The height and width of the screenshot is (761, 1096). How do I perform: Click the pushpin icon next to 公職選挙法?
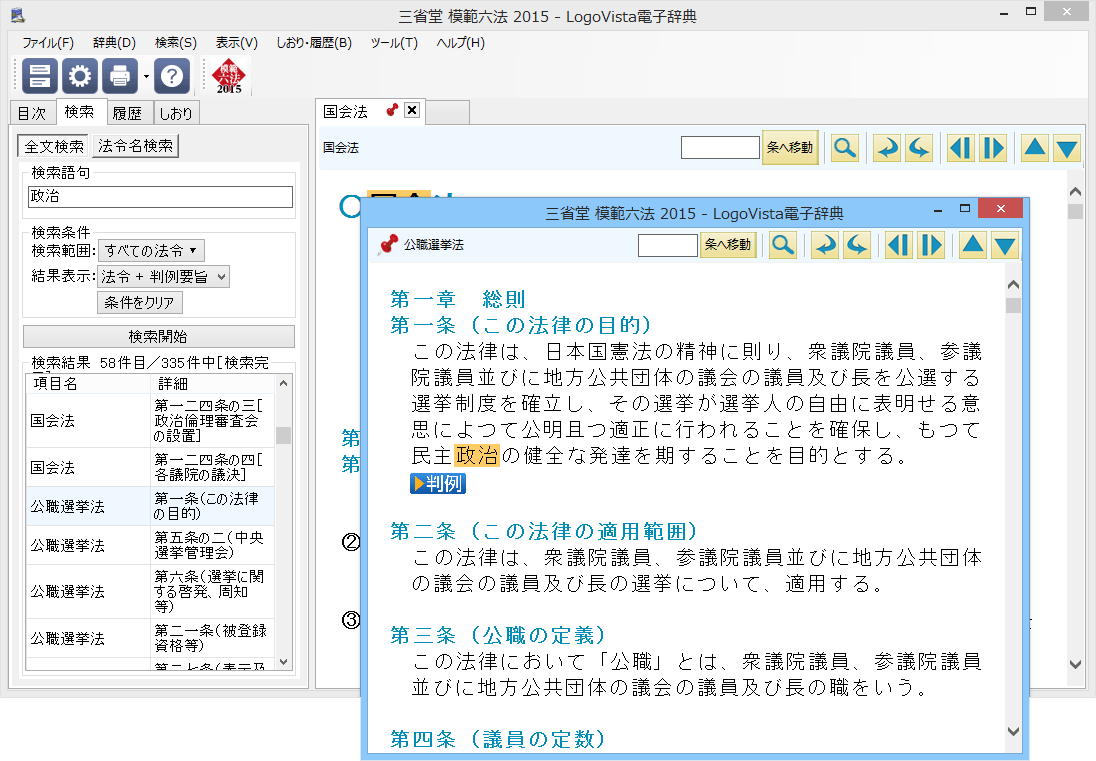click(x=389, y=244)
